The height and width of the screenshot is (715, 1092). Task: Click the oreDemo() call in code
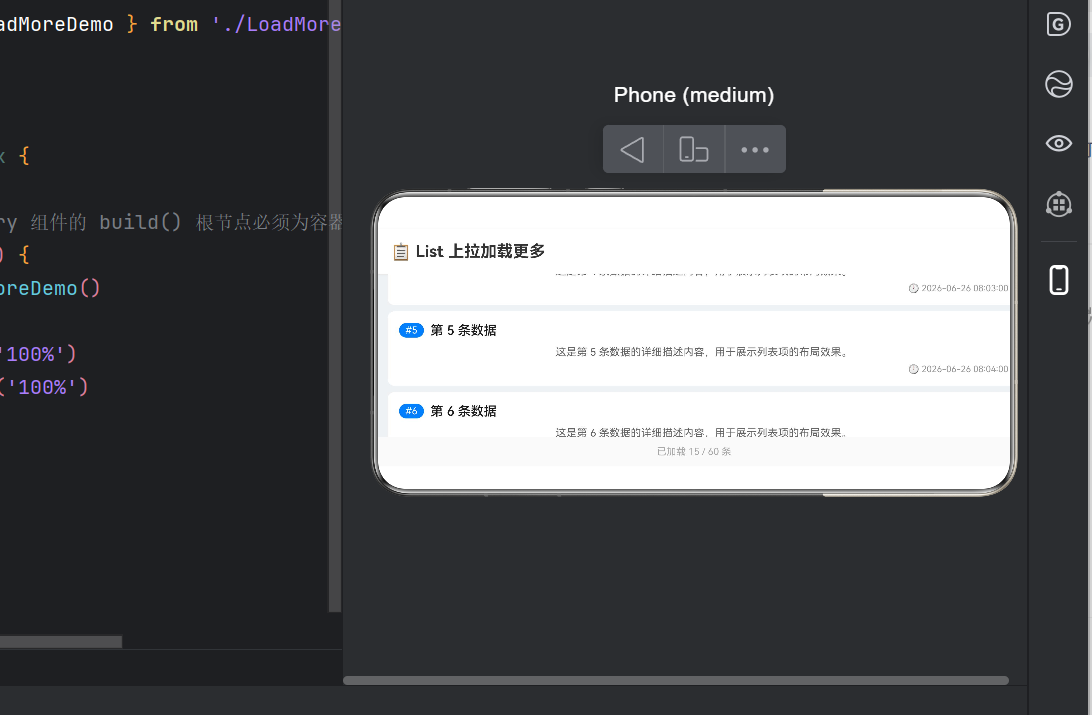tap(50, 288)
